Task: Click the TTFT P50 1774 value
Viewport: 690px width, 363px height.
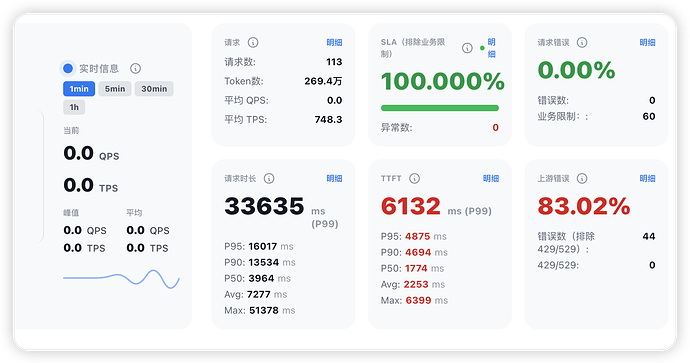Action: [x=416, y=268]
